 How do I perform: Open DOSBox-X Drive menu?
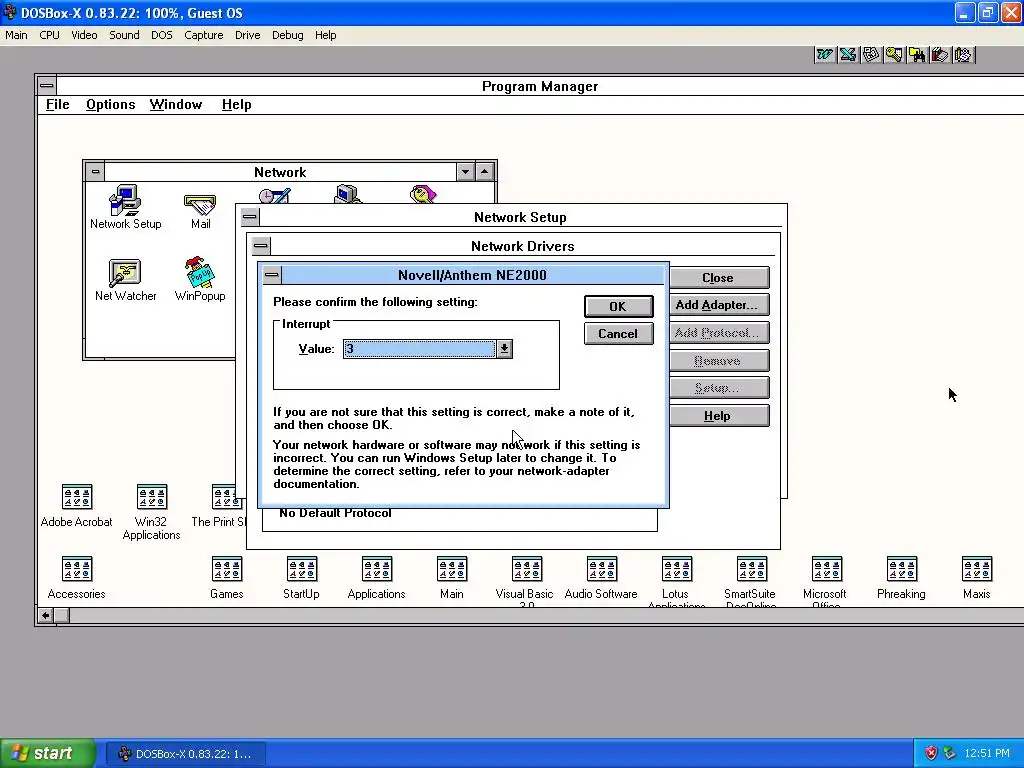tap(248, 35)
